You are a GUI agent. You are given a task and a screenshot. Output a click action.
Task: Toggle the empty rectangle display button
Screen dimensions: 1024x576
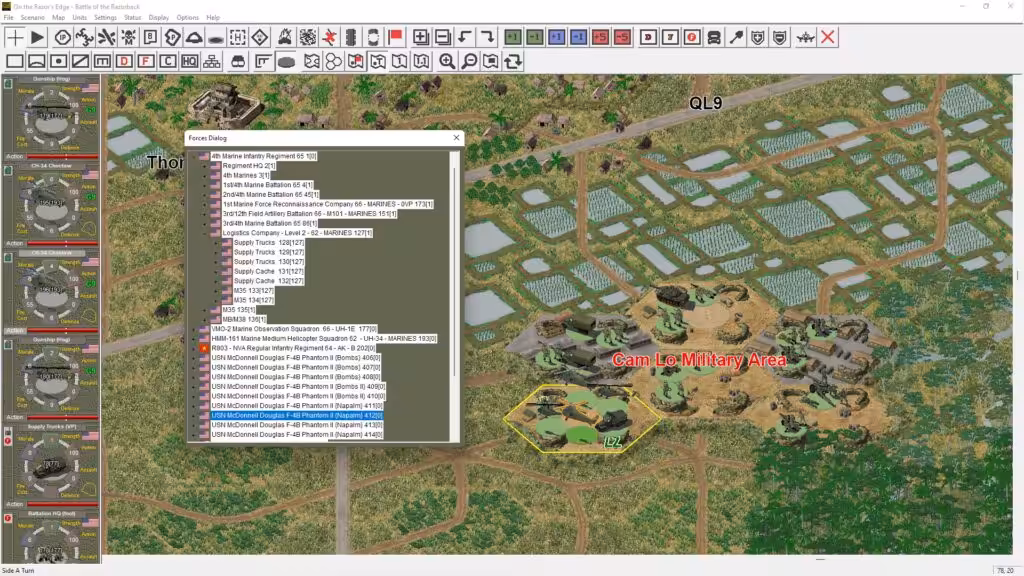[14, 61]
